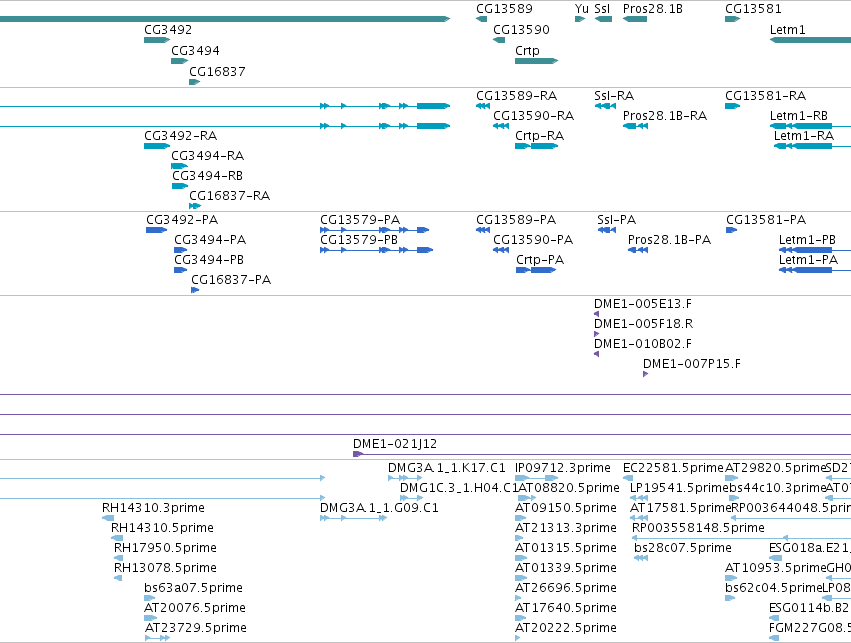This screenshot has height=643, width=851.
Task: Click the CG13589-RA transcript label
Action: pos(517,96)
